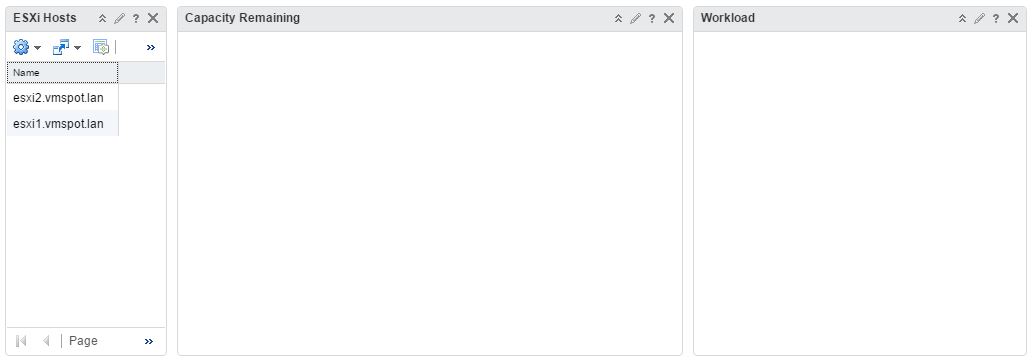Open help for the Capacity Remaining widget
This screenshot has width=1034, height=361.
click(652, 18)
